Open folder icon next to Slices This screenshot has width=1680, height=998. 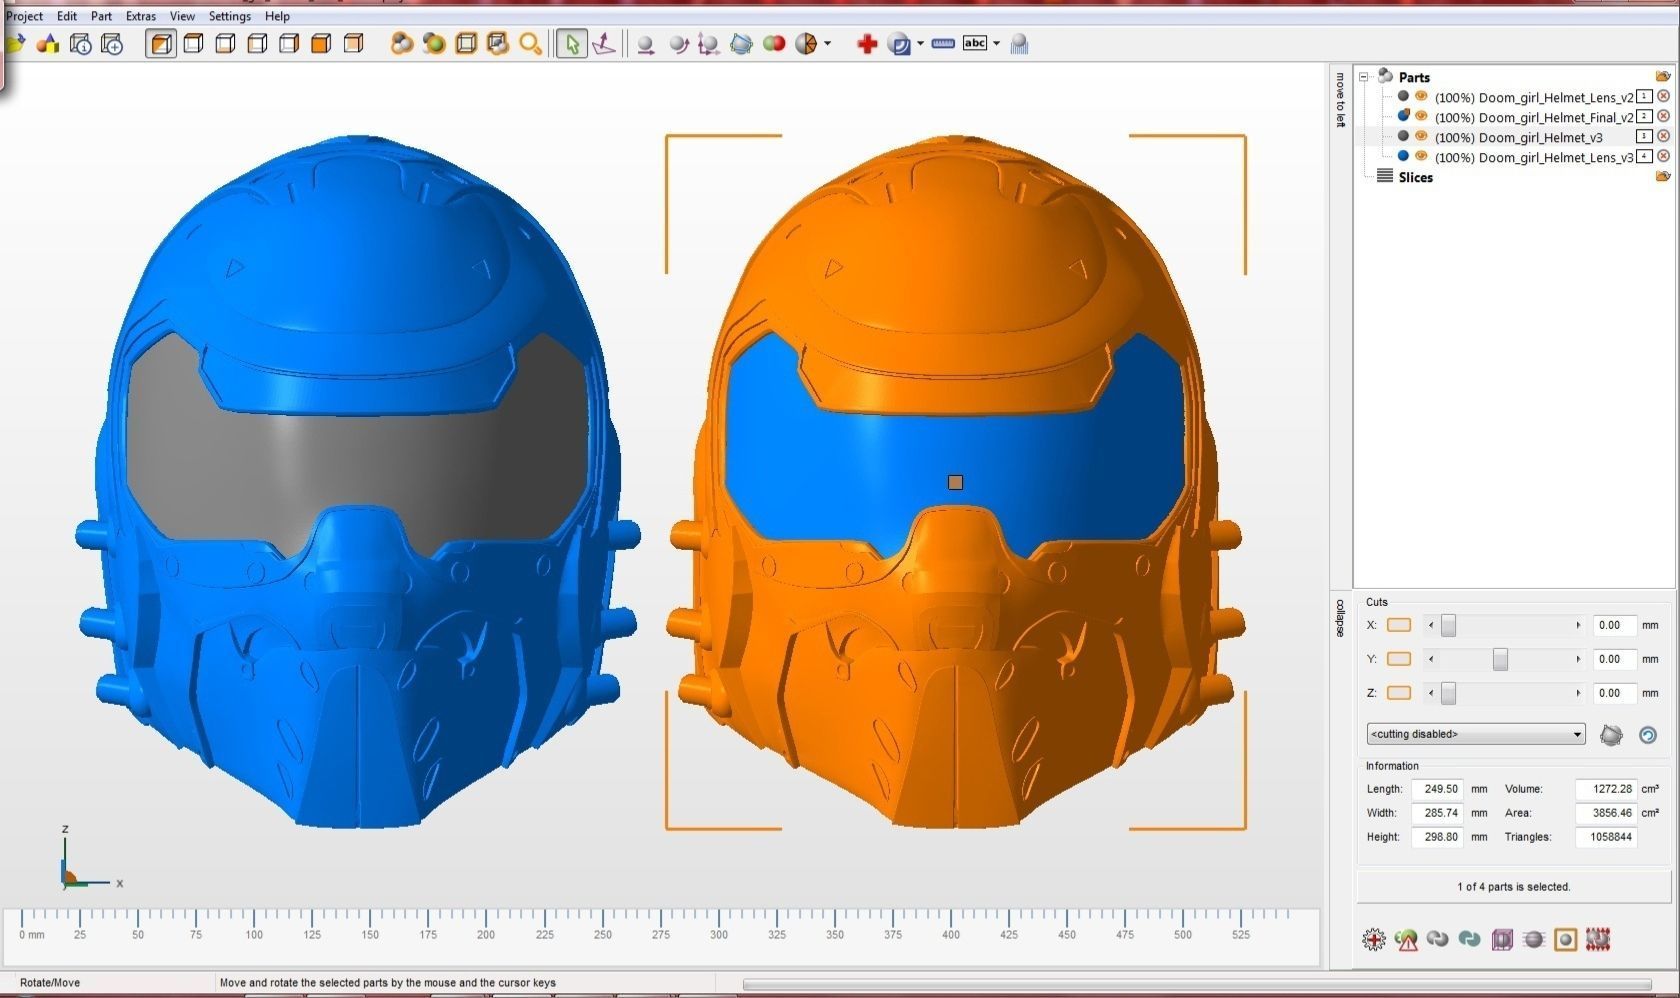click(1663, 177)
